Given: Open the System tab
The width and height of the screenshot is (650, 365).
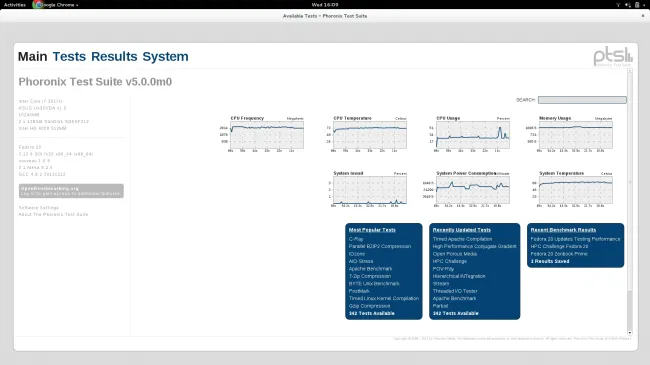Looking at the screenshot, I should pyautogui.click(x=165, y=56).
